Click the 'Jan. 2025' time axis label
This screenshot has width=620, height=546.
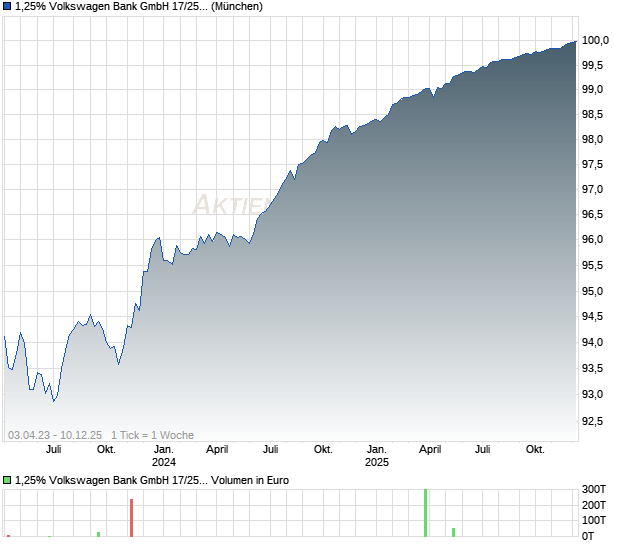377,455
